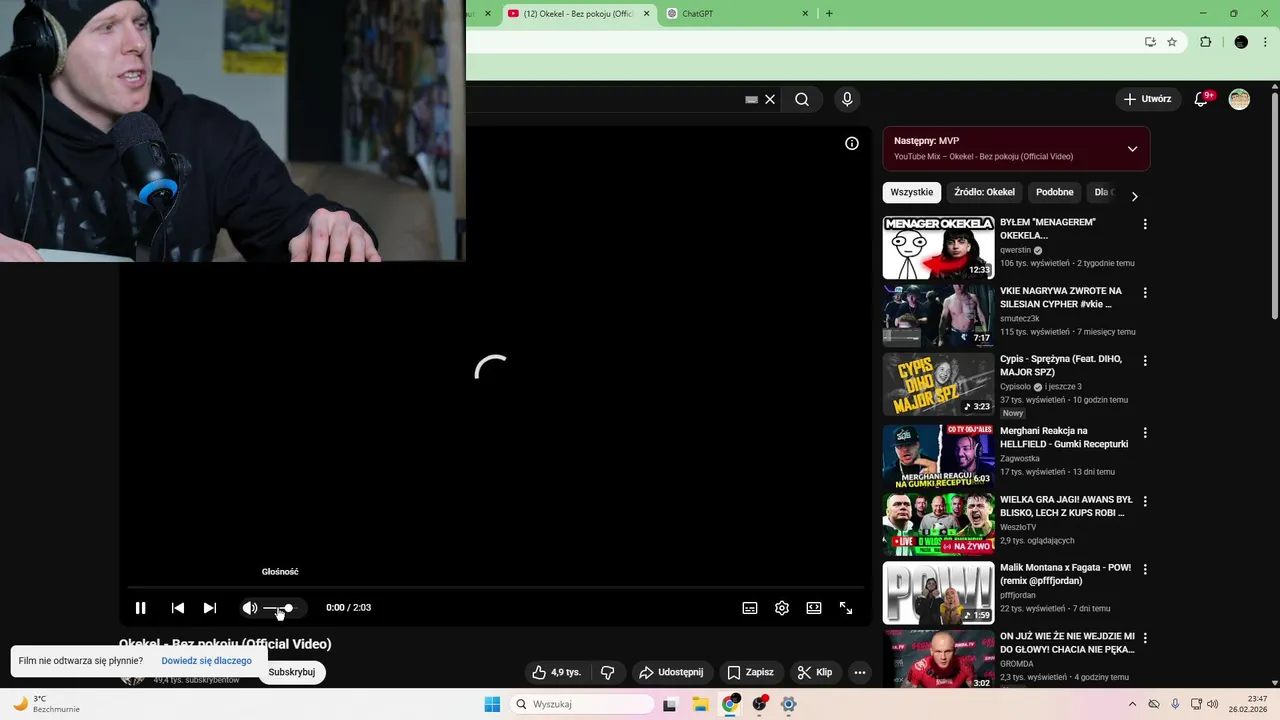Click the Utwórz create button
1280x720 pixels.
pos(1147,99)
